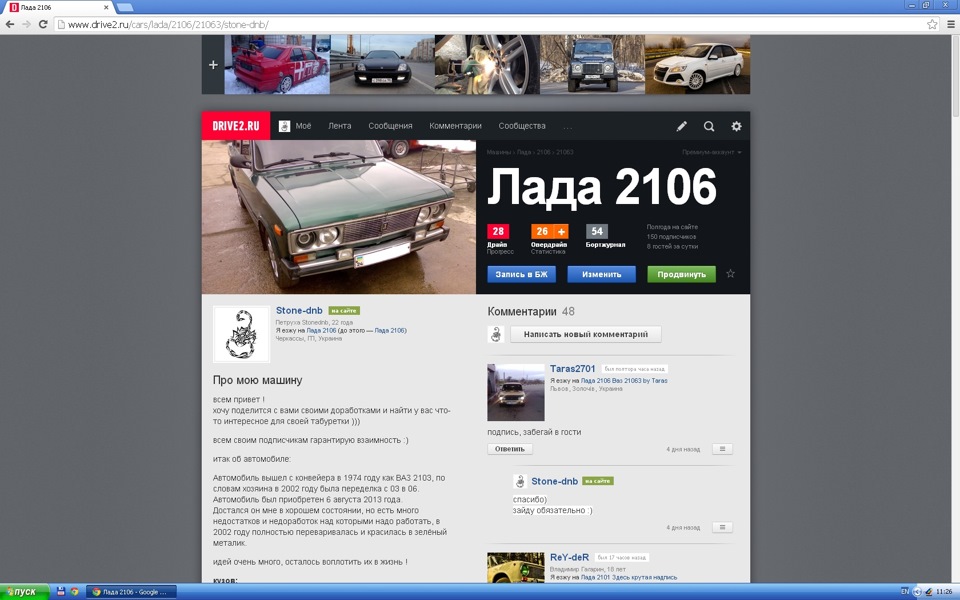This screenshot has height=600, width=960.
Task: Open the Моё menu item
Action: pos(295,126)
